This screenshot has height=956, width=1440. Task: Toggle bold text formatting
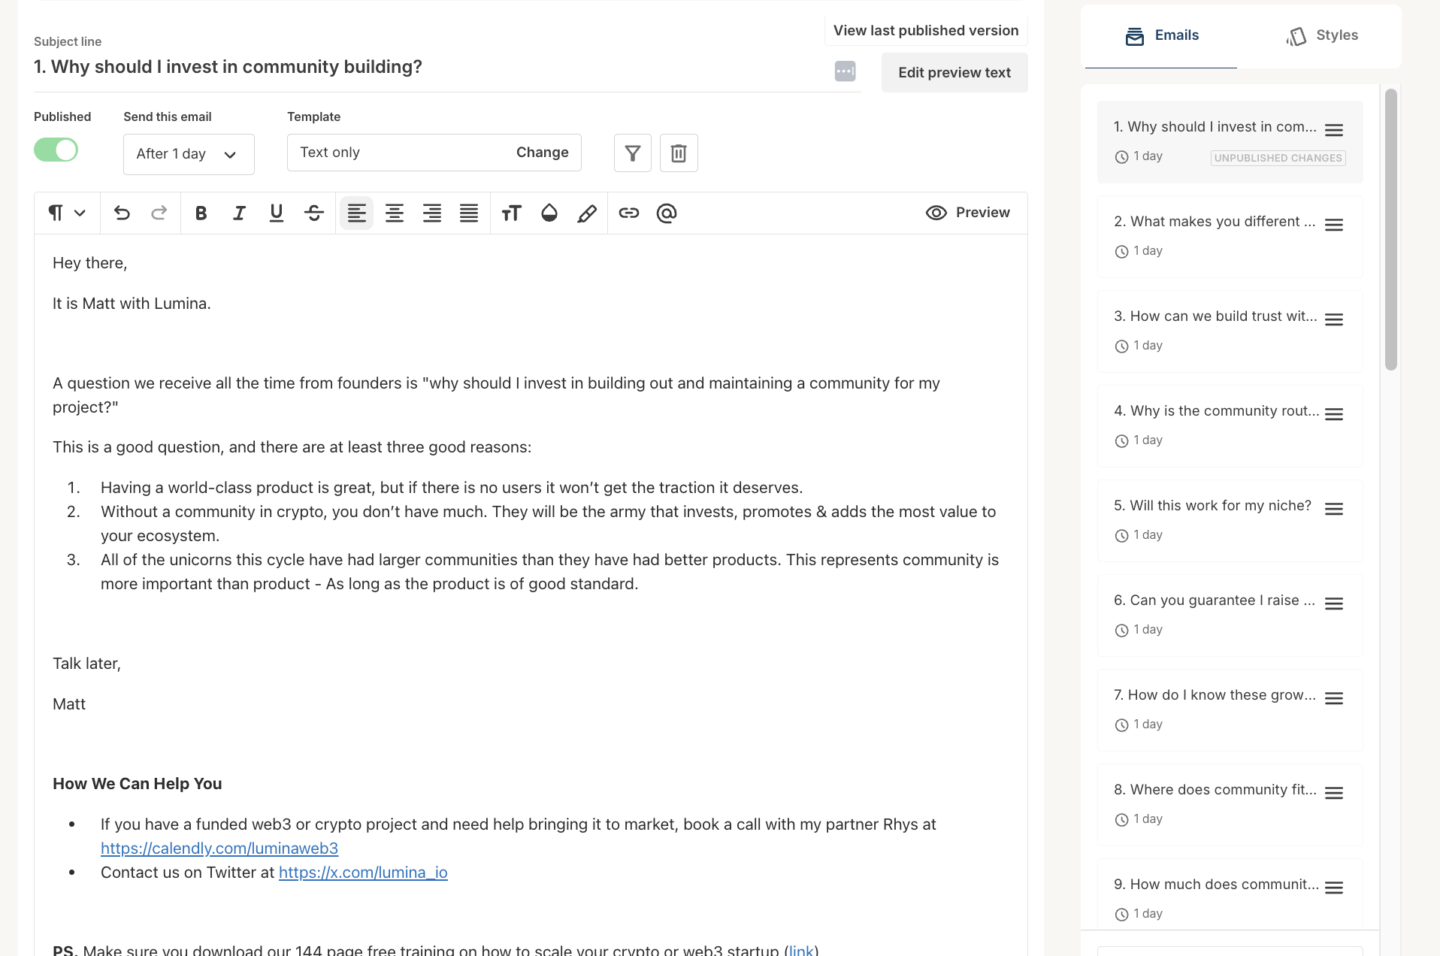tap(201, 213)
